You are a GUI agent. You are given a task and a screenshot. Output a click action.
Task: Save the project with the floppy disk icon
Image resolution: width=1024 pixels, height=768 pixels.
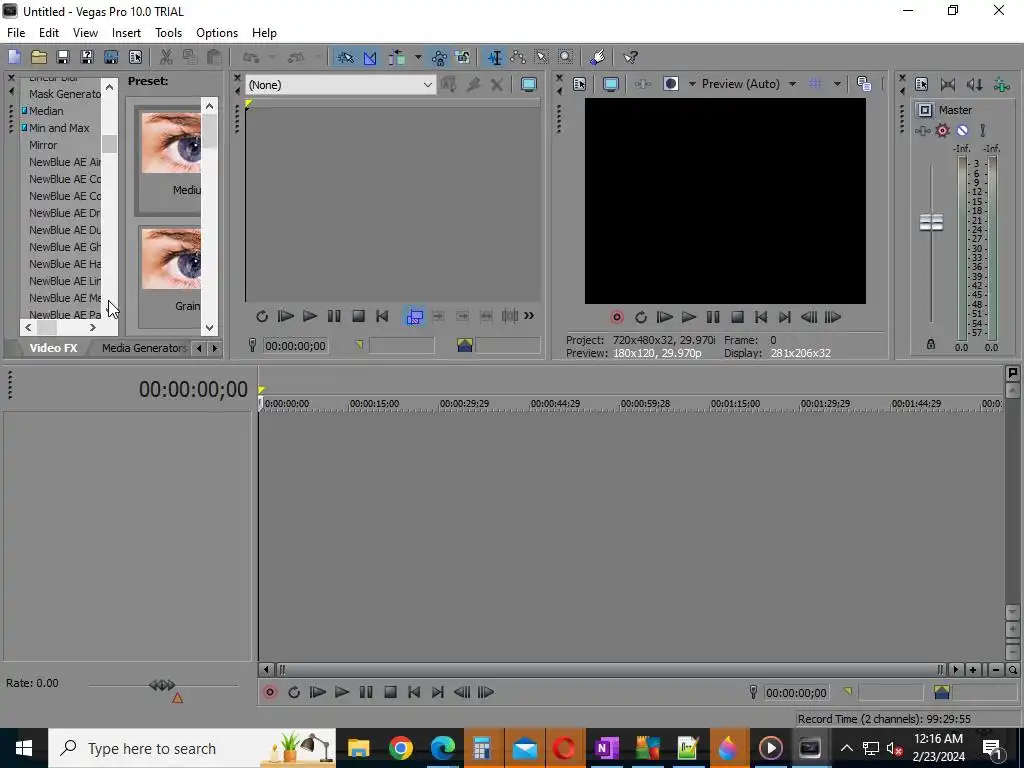(x=63, y=57)
